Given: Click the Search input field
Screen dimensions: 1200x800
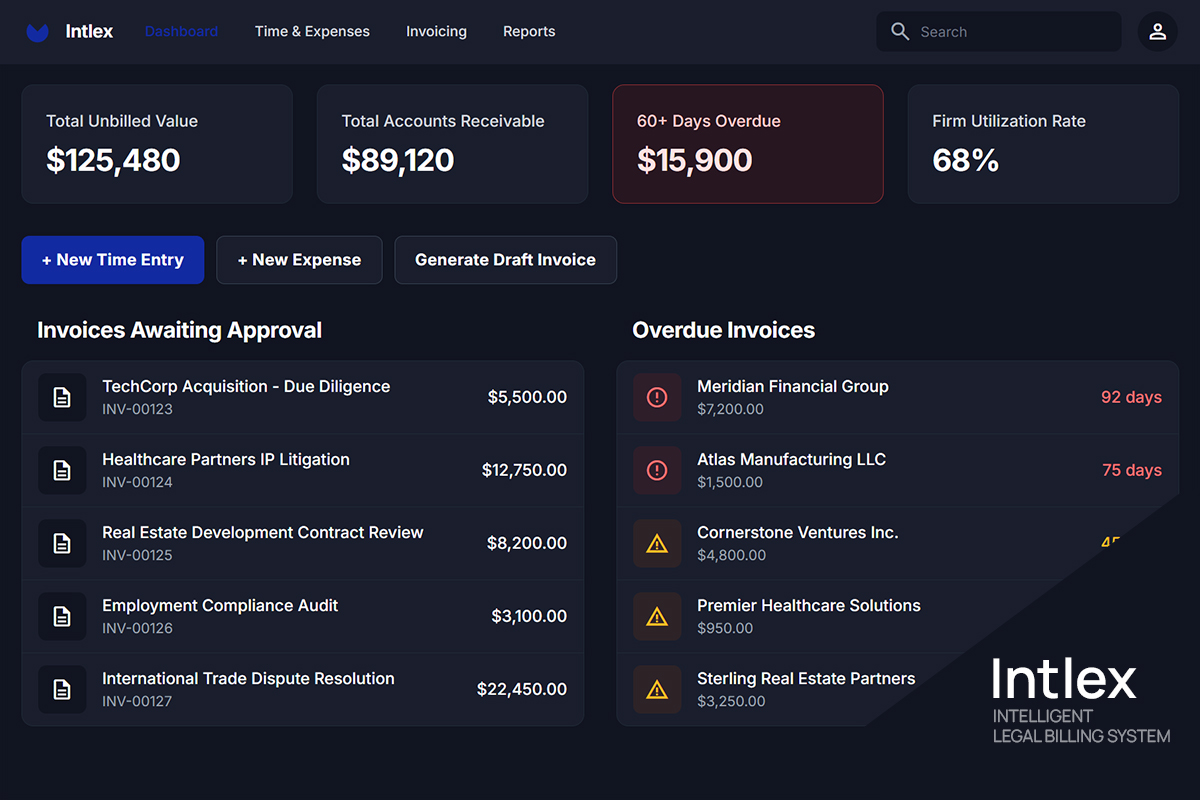Looking at the screenshot, I should (x=998, y=31).
